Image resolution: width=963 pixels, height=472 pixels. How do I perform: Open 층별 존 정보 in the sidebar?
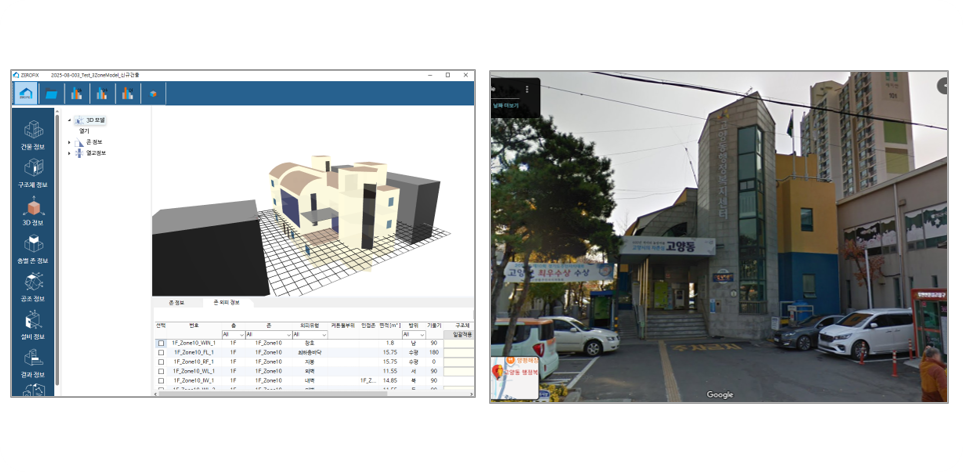[x=33, y=249]
